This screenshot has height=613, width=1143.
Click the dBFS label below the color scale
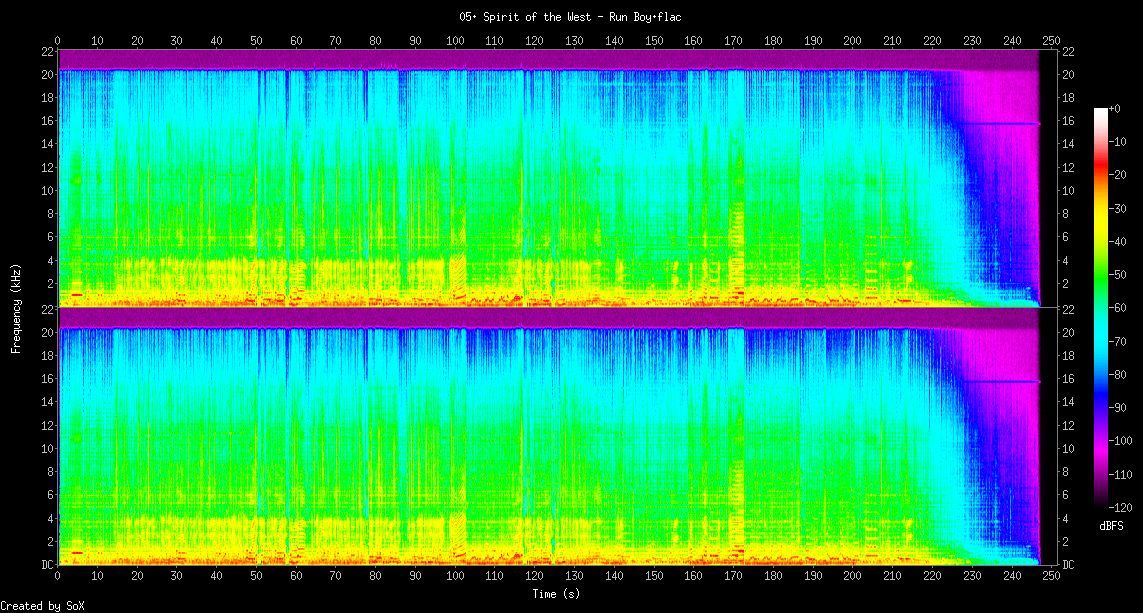[x=1112, y=525]
